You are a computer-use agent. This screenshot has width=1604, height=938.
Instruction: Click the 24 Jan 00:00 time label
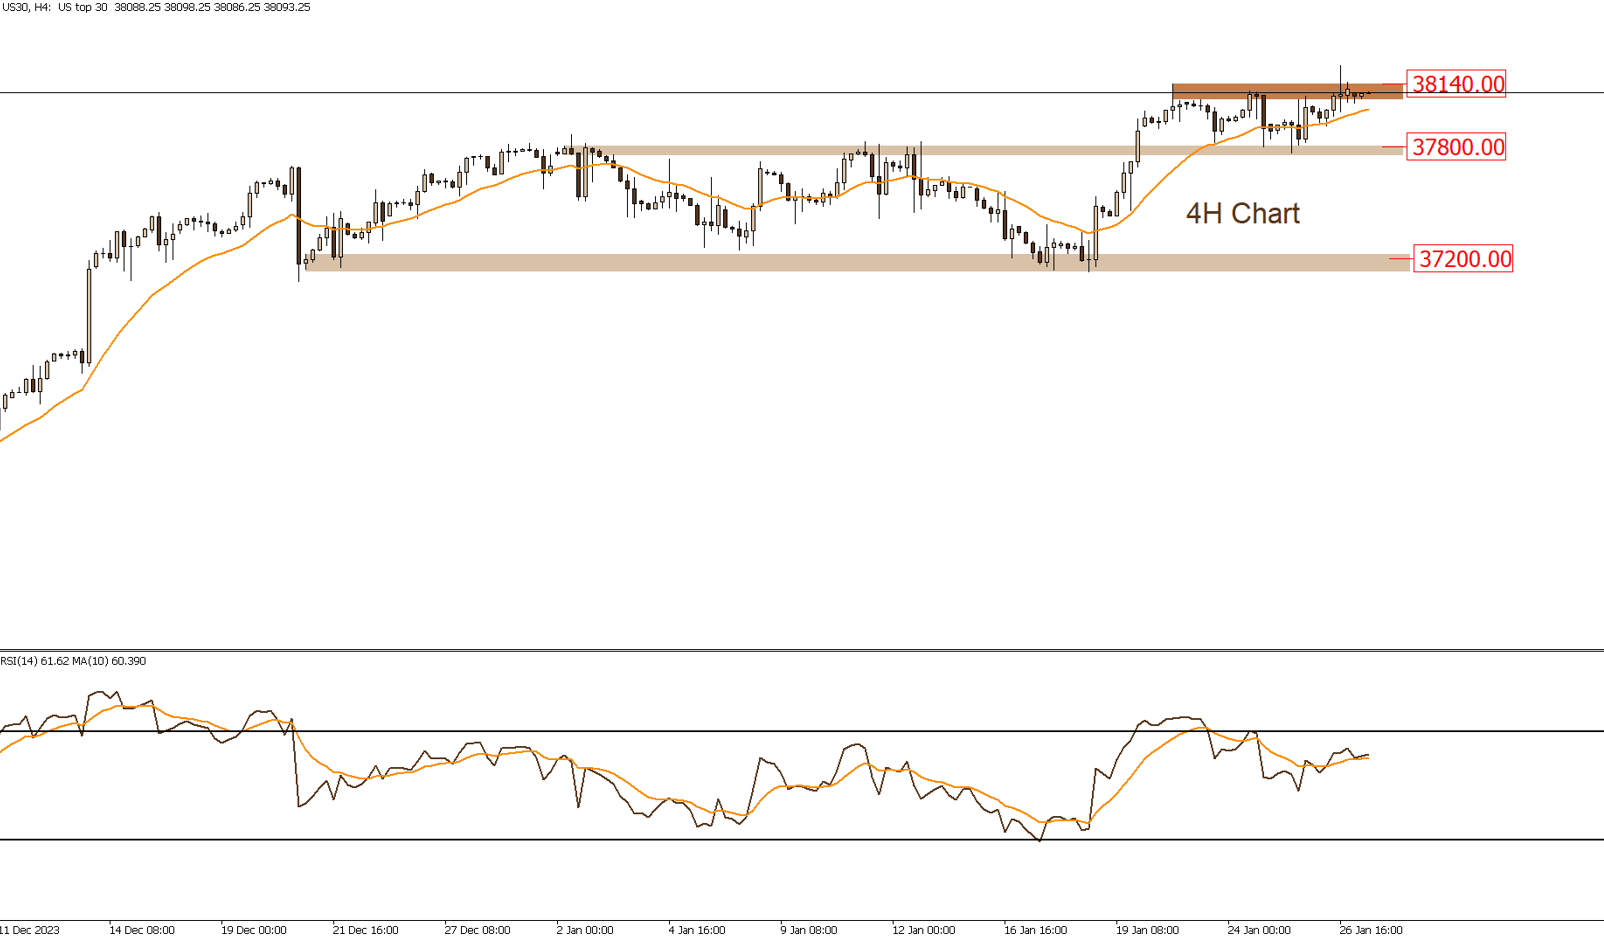click(x=1259, y=930)
